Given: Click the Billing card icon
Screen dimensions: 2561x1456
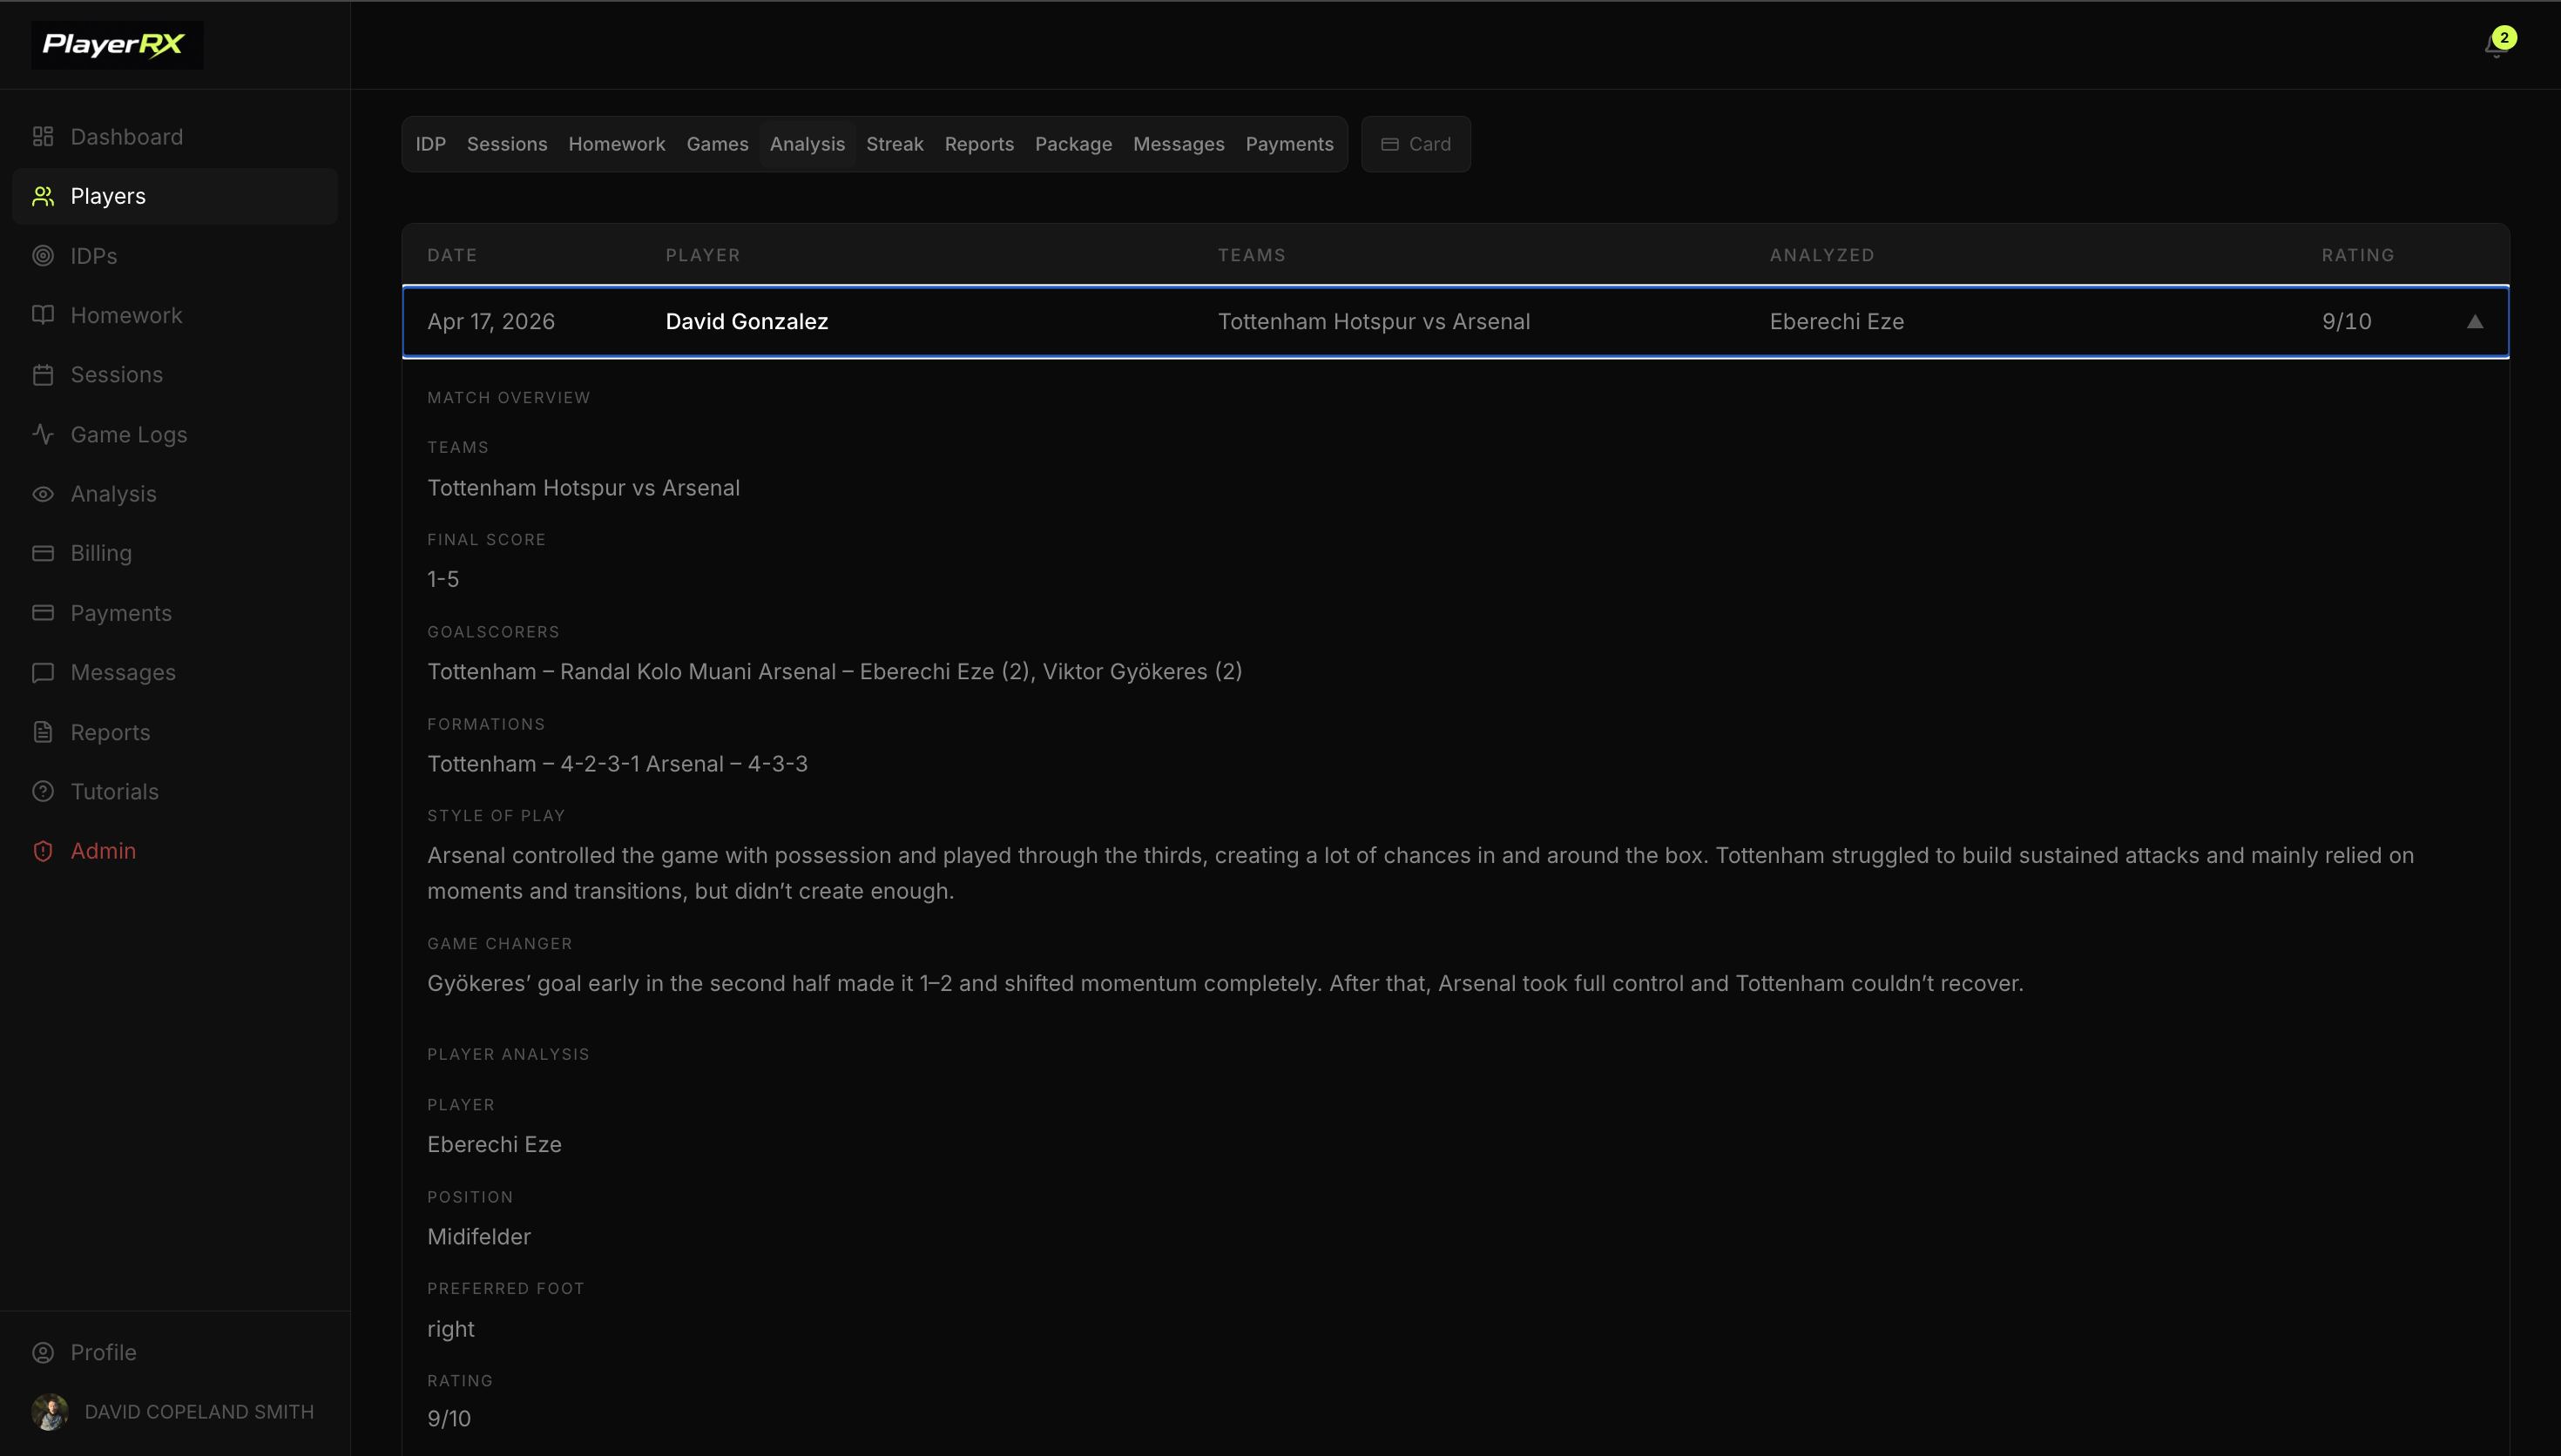Looking at the screenshot, I should pyautogui.click(x=43, y=553).
